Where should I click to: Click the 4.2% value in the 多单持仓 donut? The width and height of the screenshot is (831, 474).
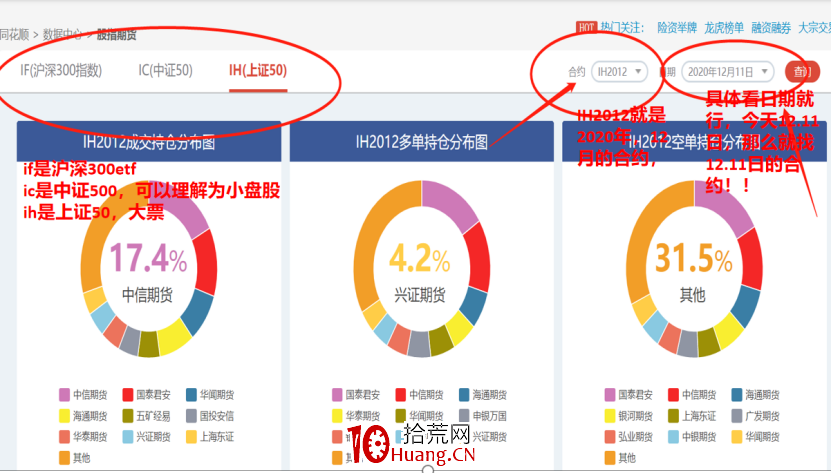coord(420,259)
